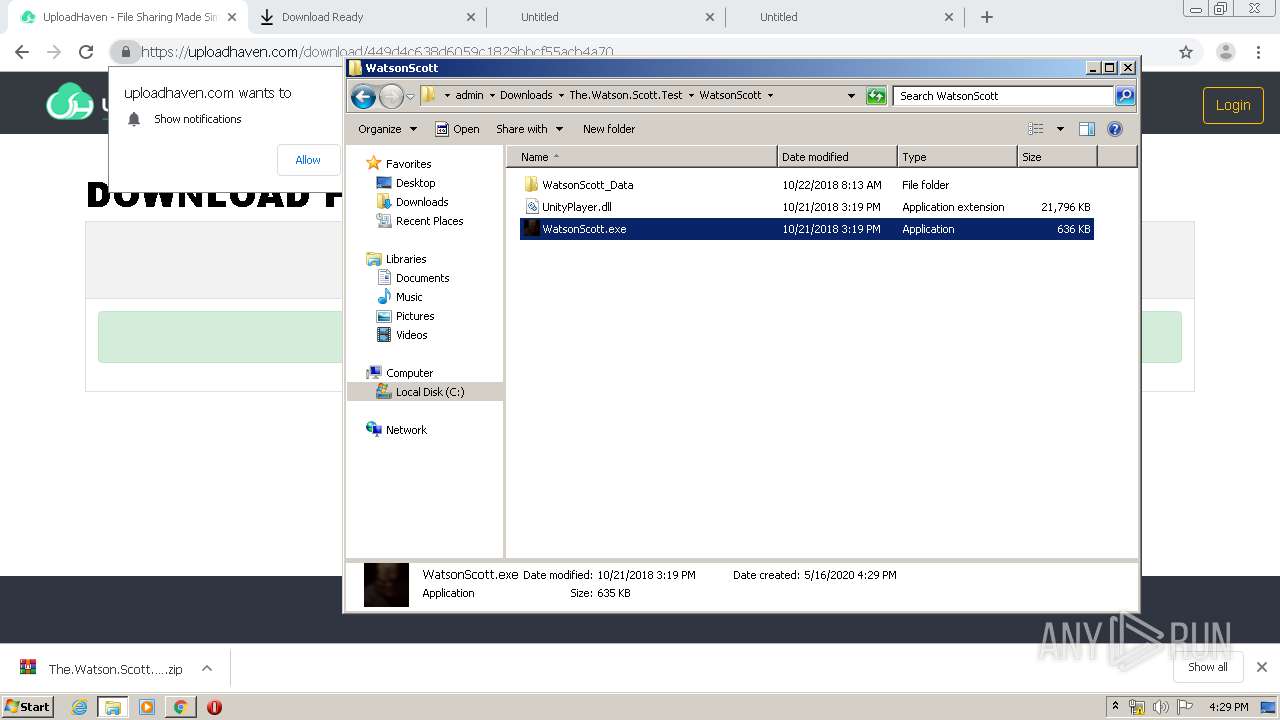The width and height of the screenshot is (1280, 720).
Task: Click the UnityPlayer.dll file icon
Action: (x=532, y=207)
